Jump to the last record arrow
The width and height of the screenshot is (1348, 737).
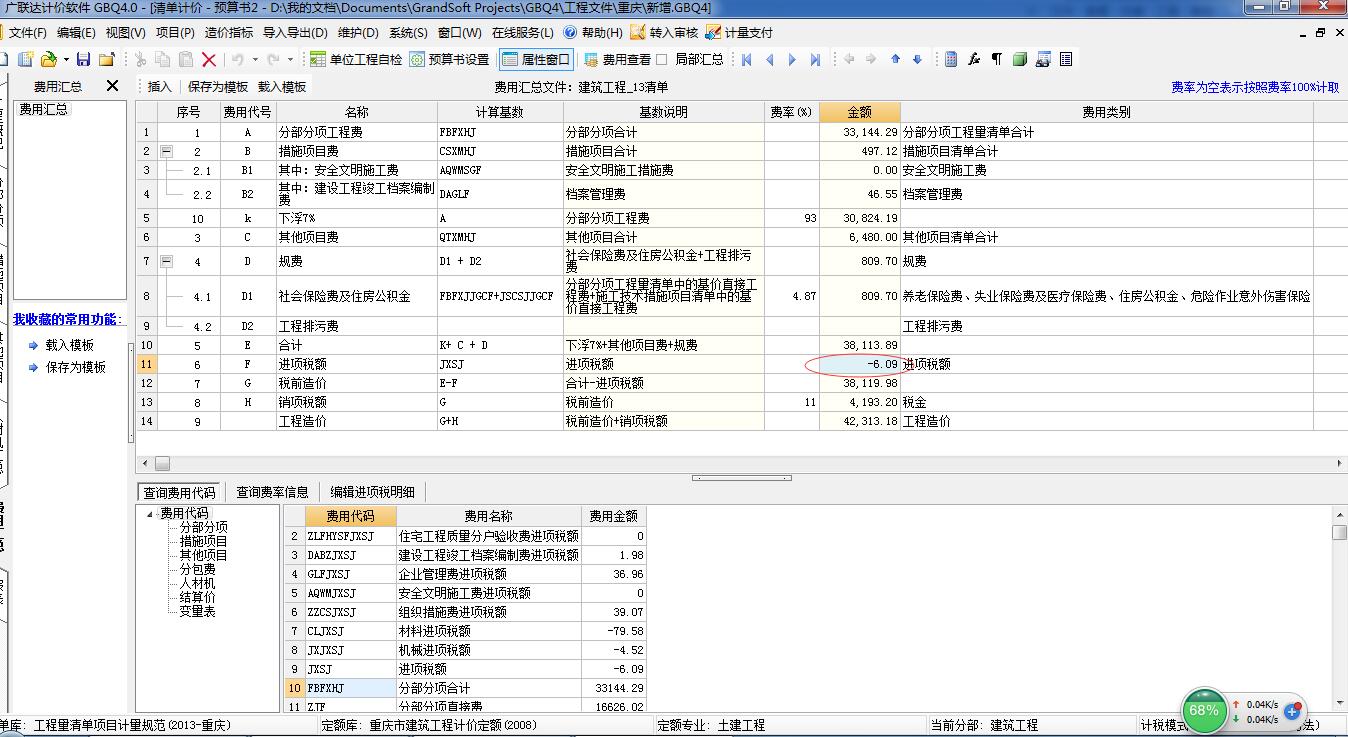[x=815, y=60]
